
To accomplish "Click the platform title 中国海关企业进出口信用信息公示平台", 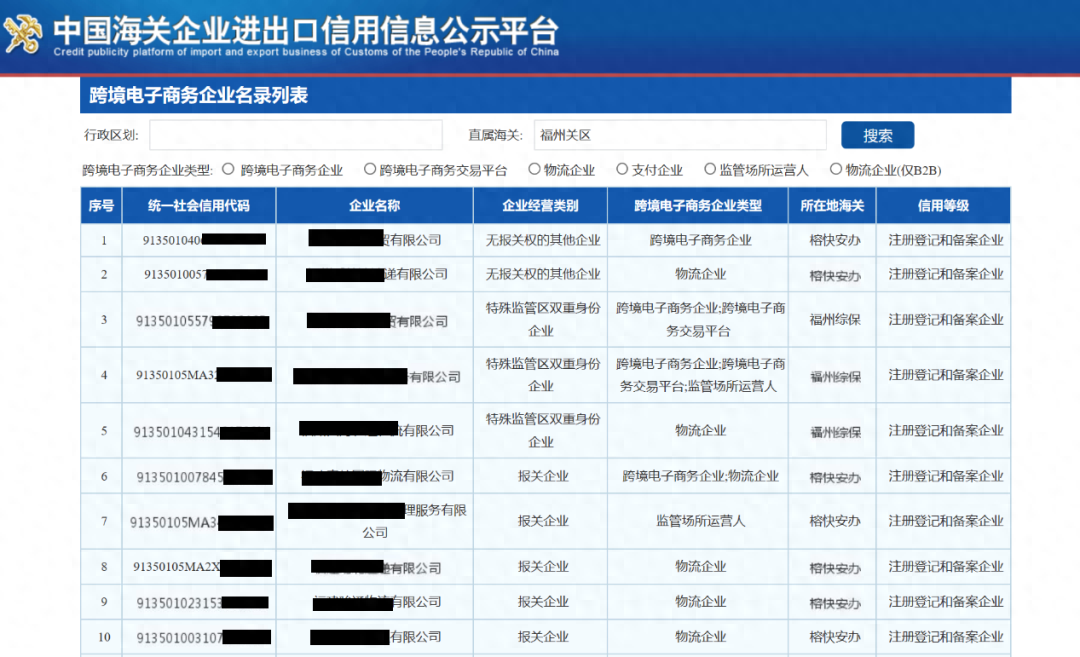I will tap(306, 30).
